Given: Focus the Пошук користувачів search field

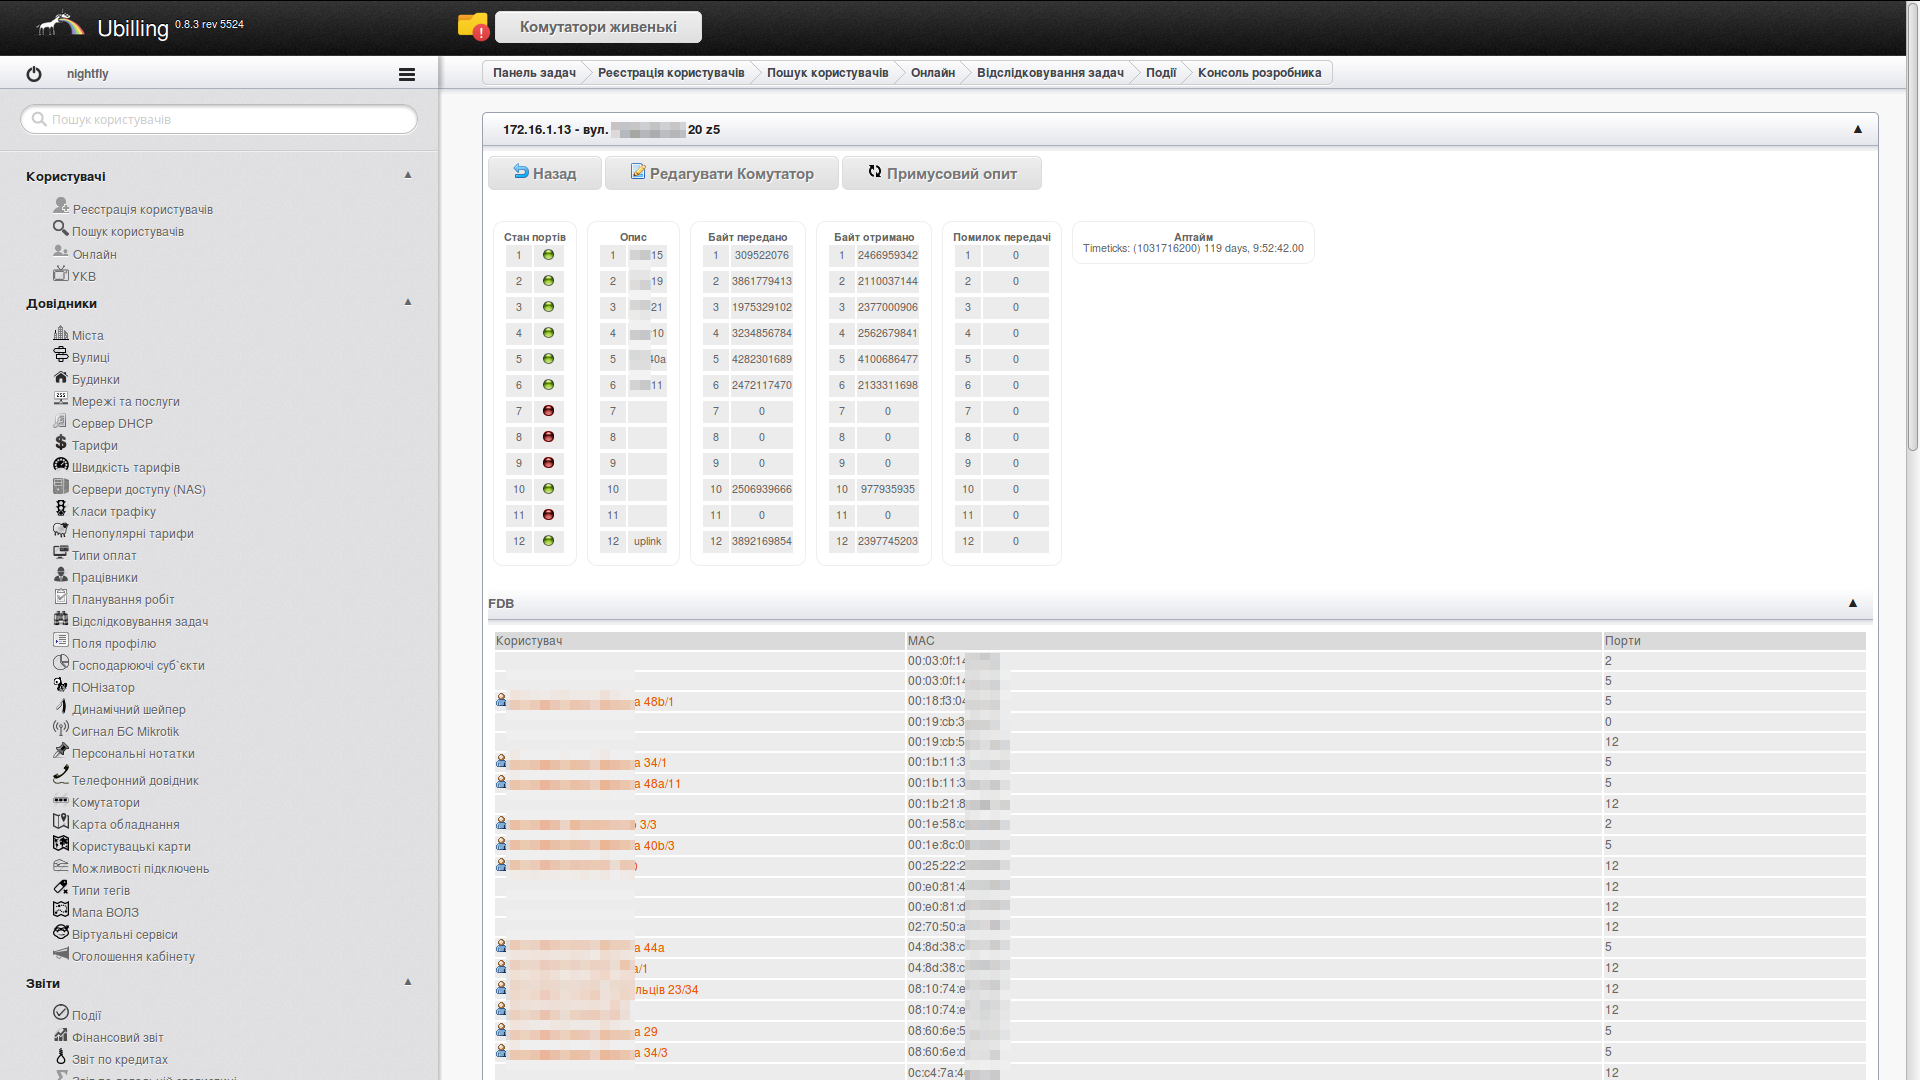Looking at the screenshot, I should click(x=220, y=119).
